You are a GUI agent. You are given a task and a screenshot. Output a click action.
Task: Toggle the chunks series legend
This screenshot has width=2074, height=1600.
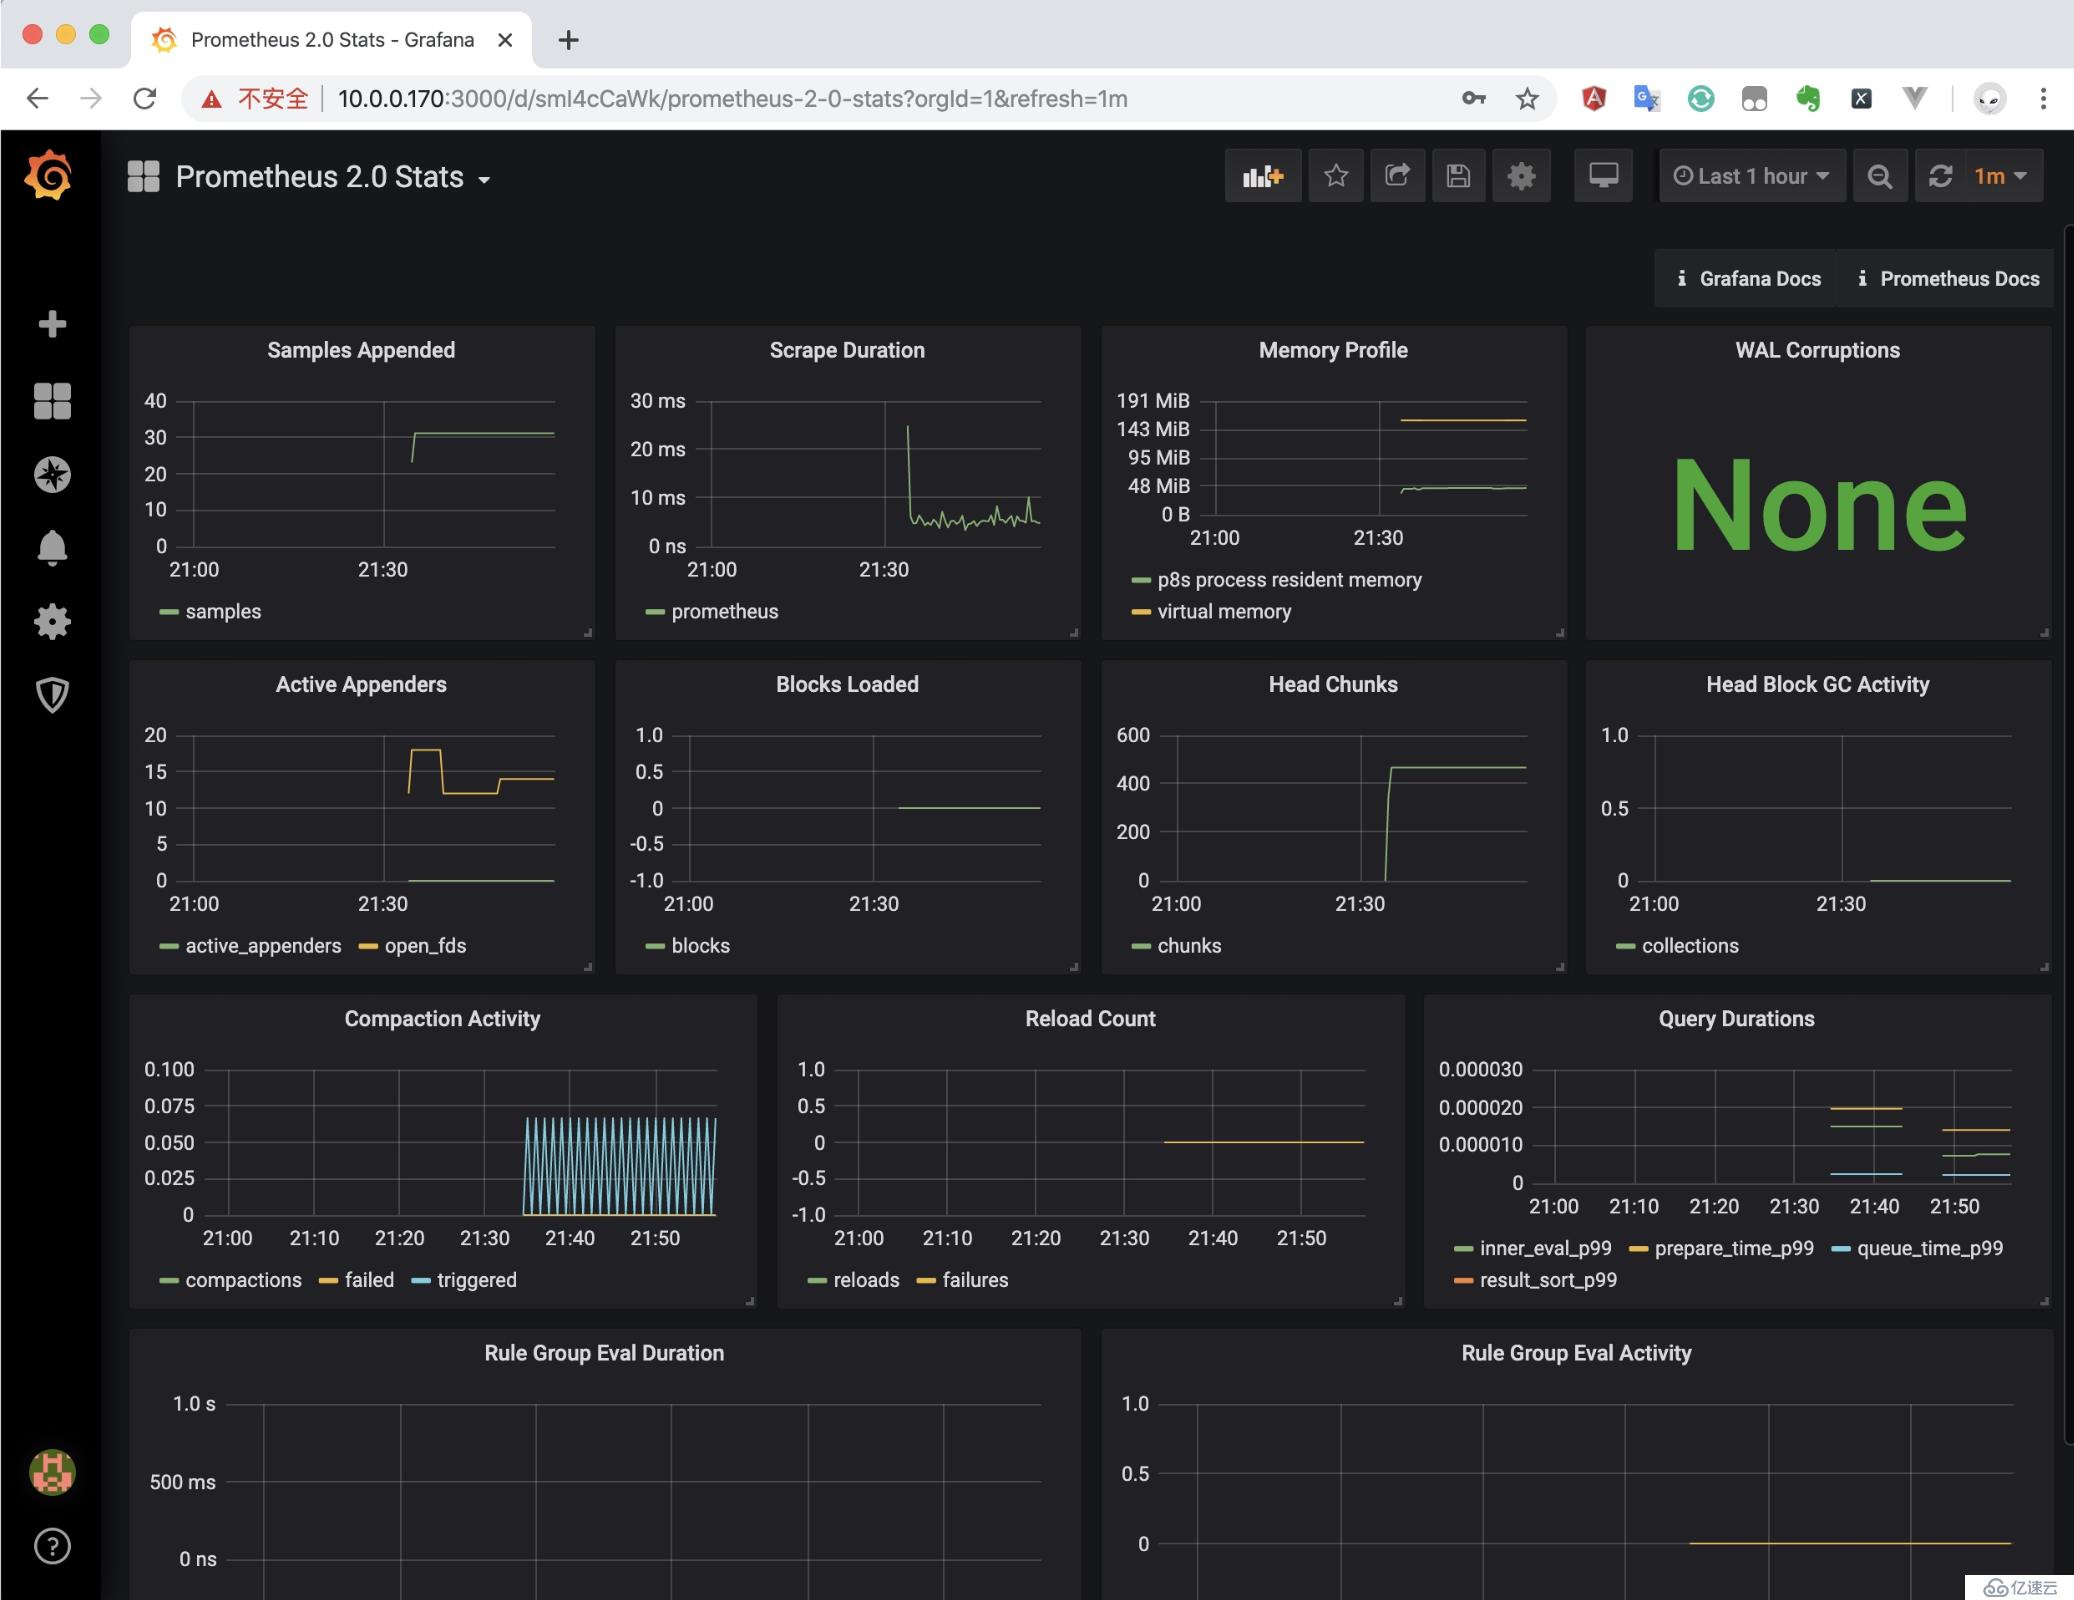click(x=1188, y=945)
